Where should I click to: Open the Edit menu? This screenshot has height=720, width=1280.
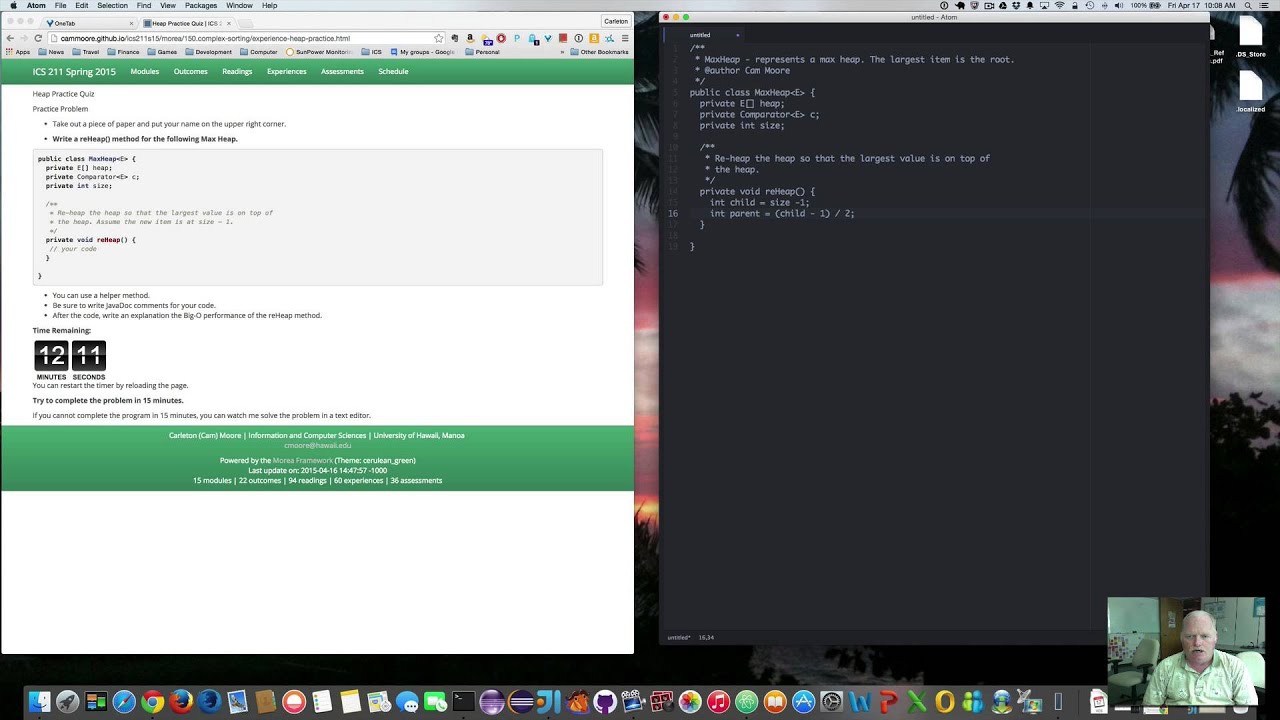pos(82,6)
